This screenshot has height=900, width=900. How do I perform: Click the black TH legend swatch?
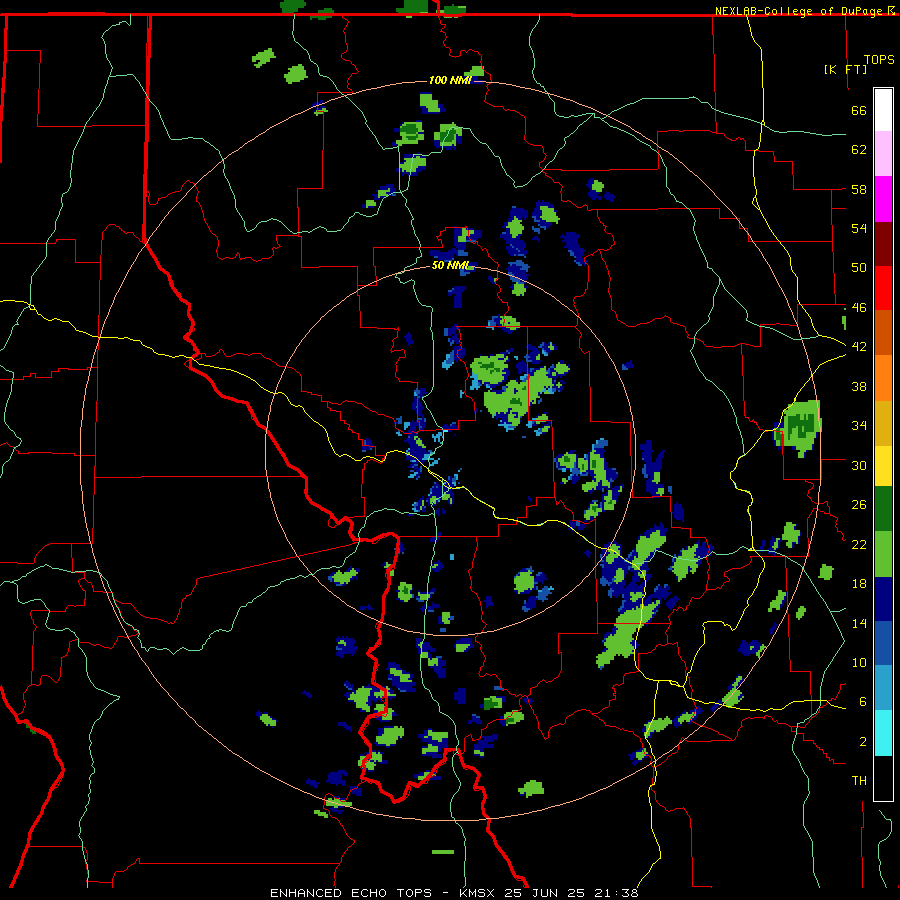pos(883,778)
